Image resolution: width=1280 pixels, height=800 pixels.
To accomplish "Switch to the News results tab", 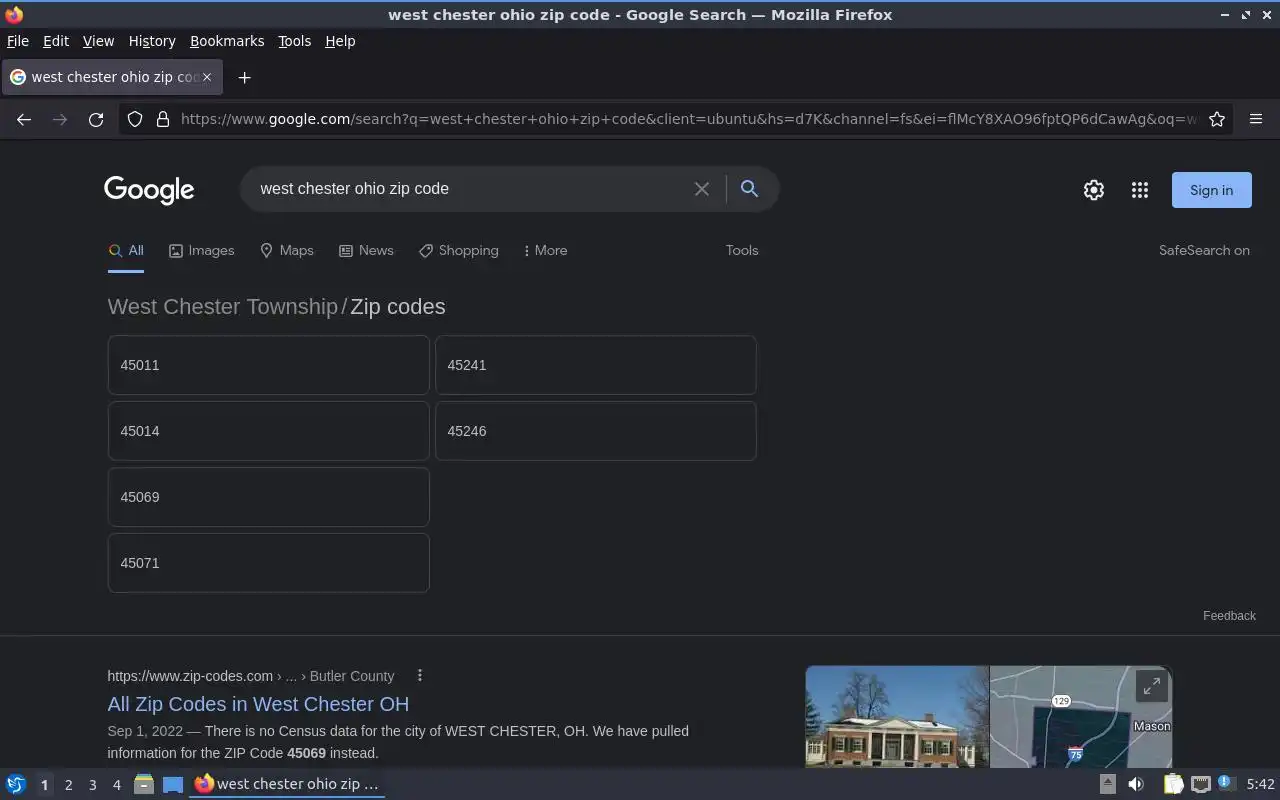I will coord(366,251).
